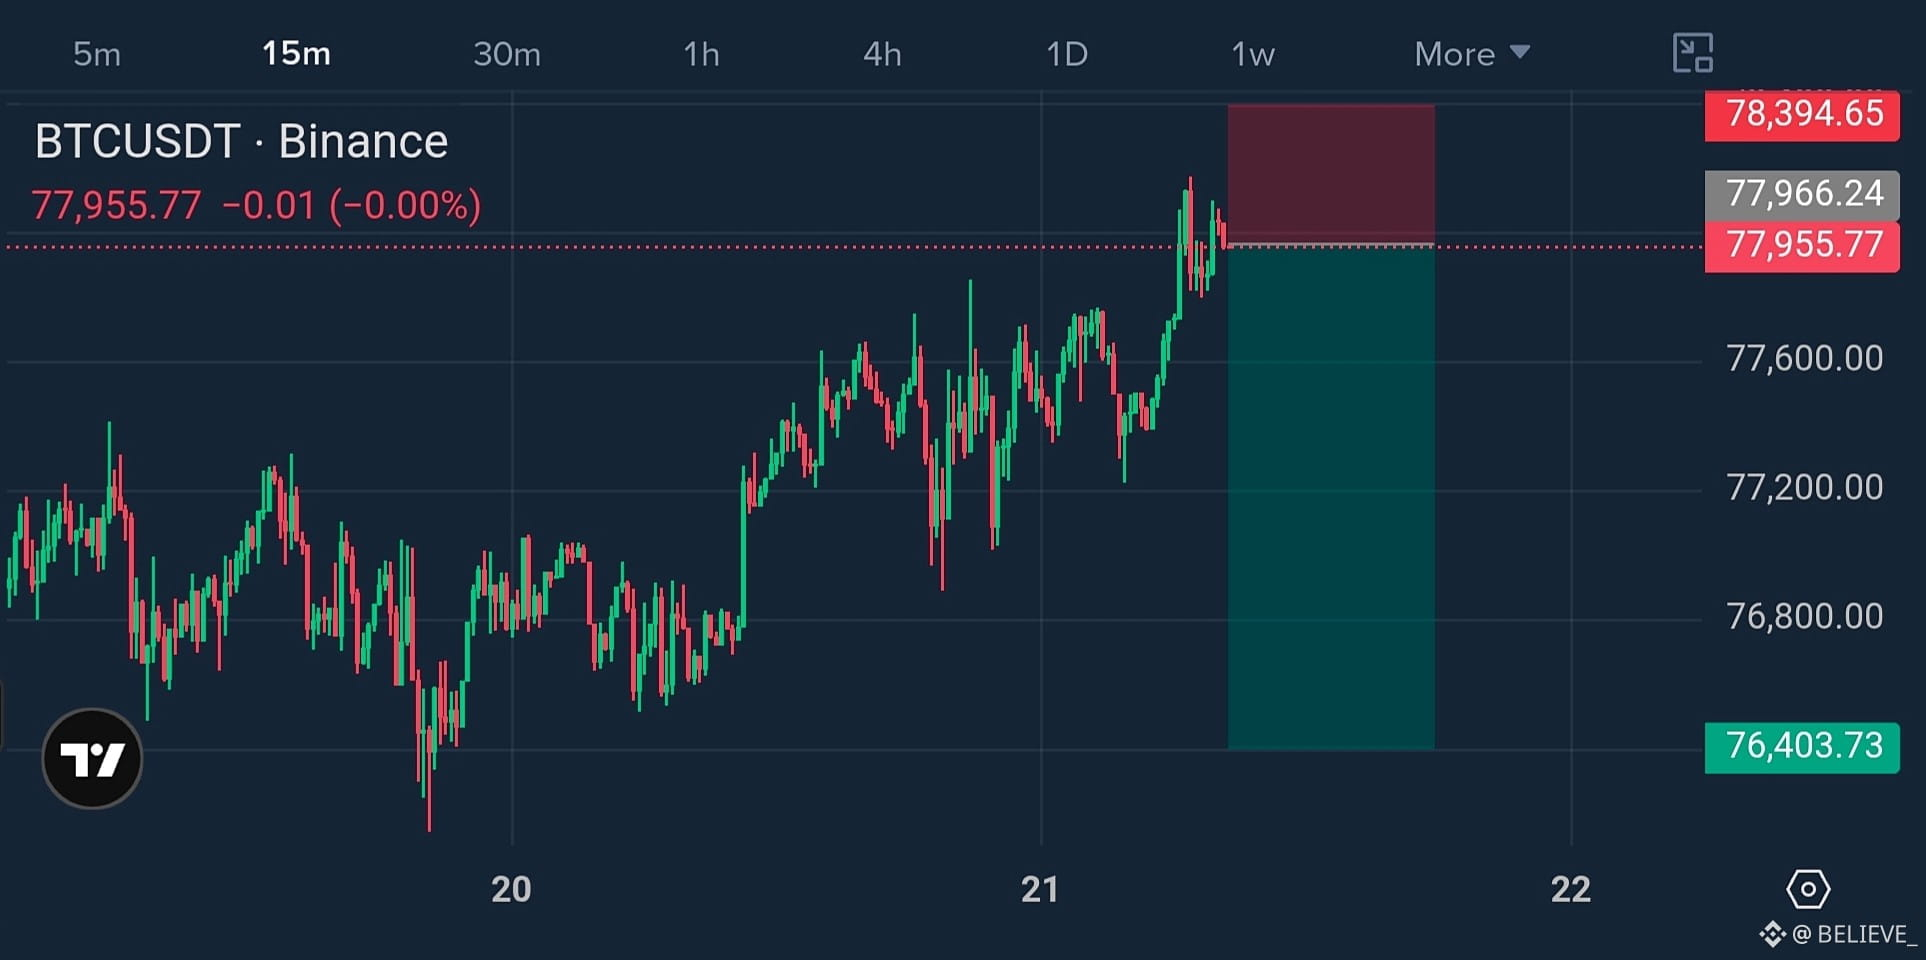Viewport: 1926px width, 960px height.
Task: Select the 15m timeframe tab
Action: tap(296, 54)
